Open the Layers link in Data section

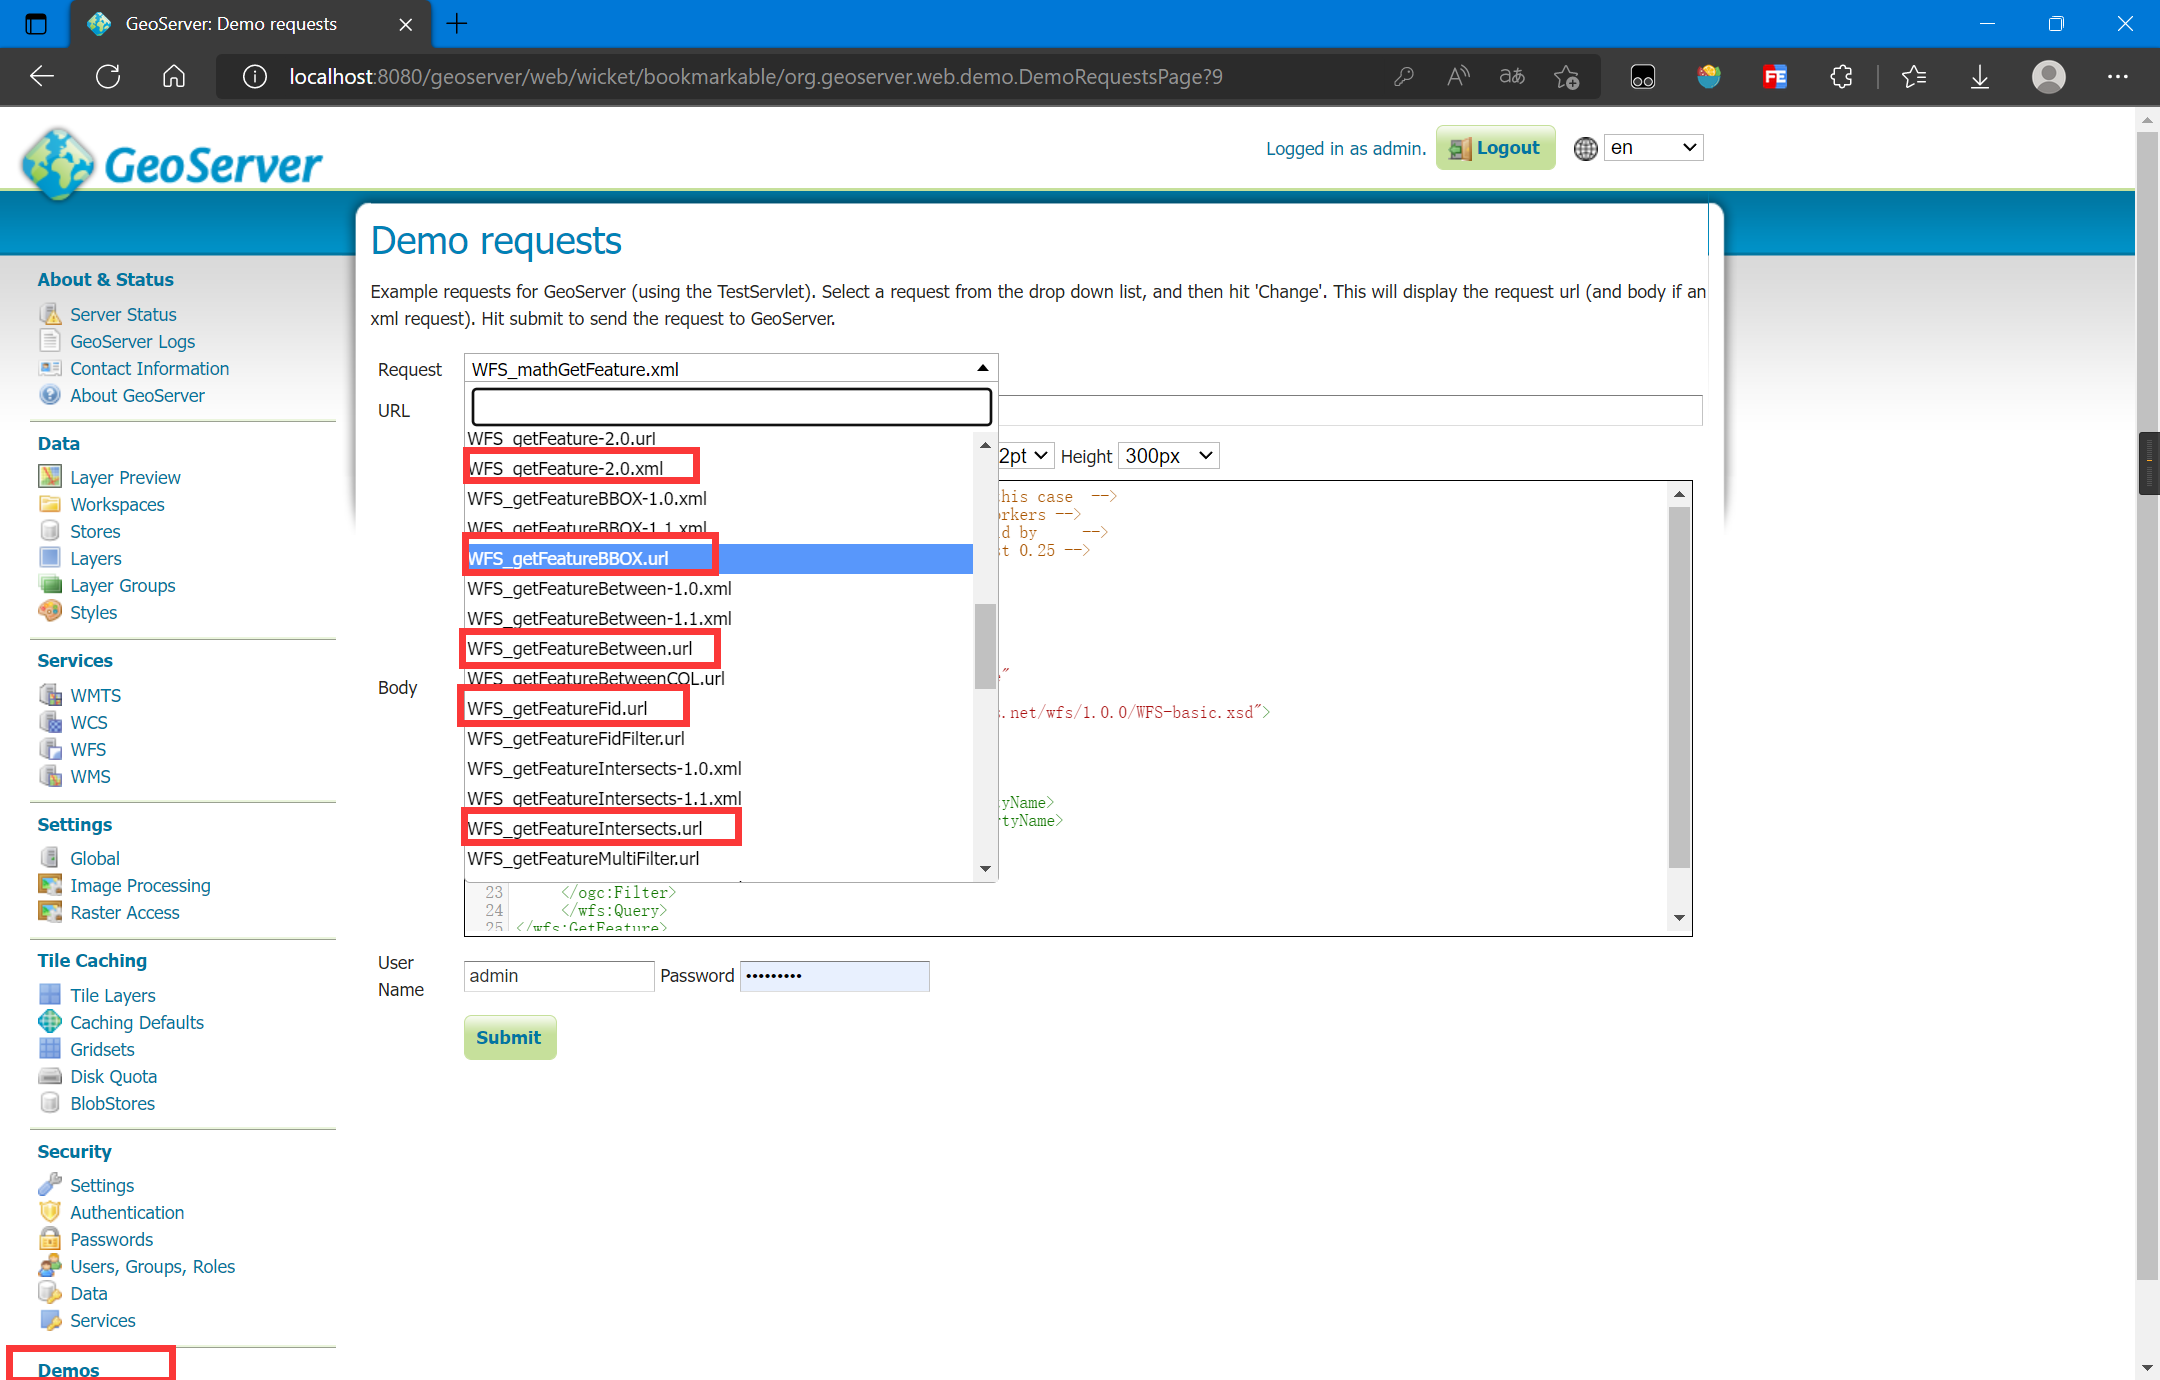96,558
